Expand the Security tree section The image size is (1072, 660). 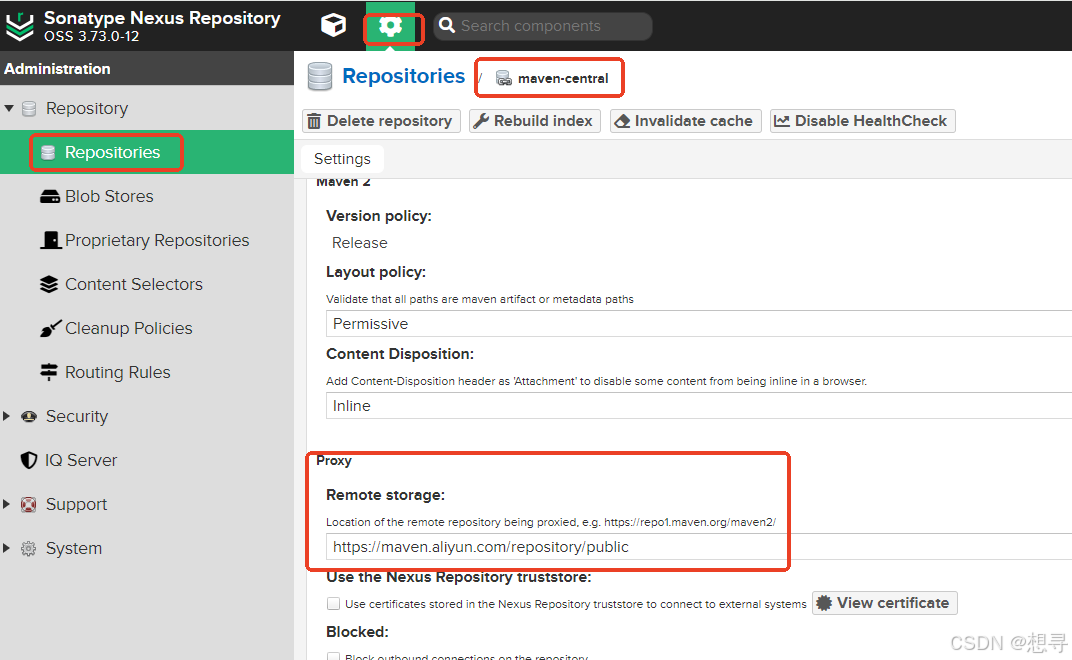click(x=7, y=416)
